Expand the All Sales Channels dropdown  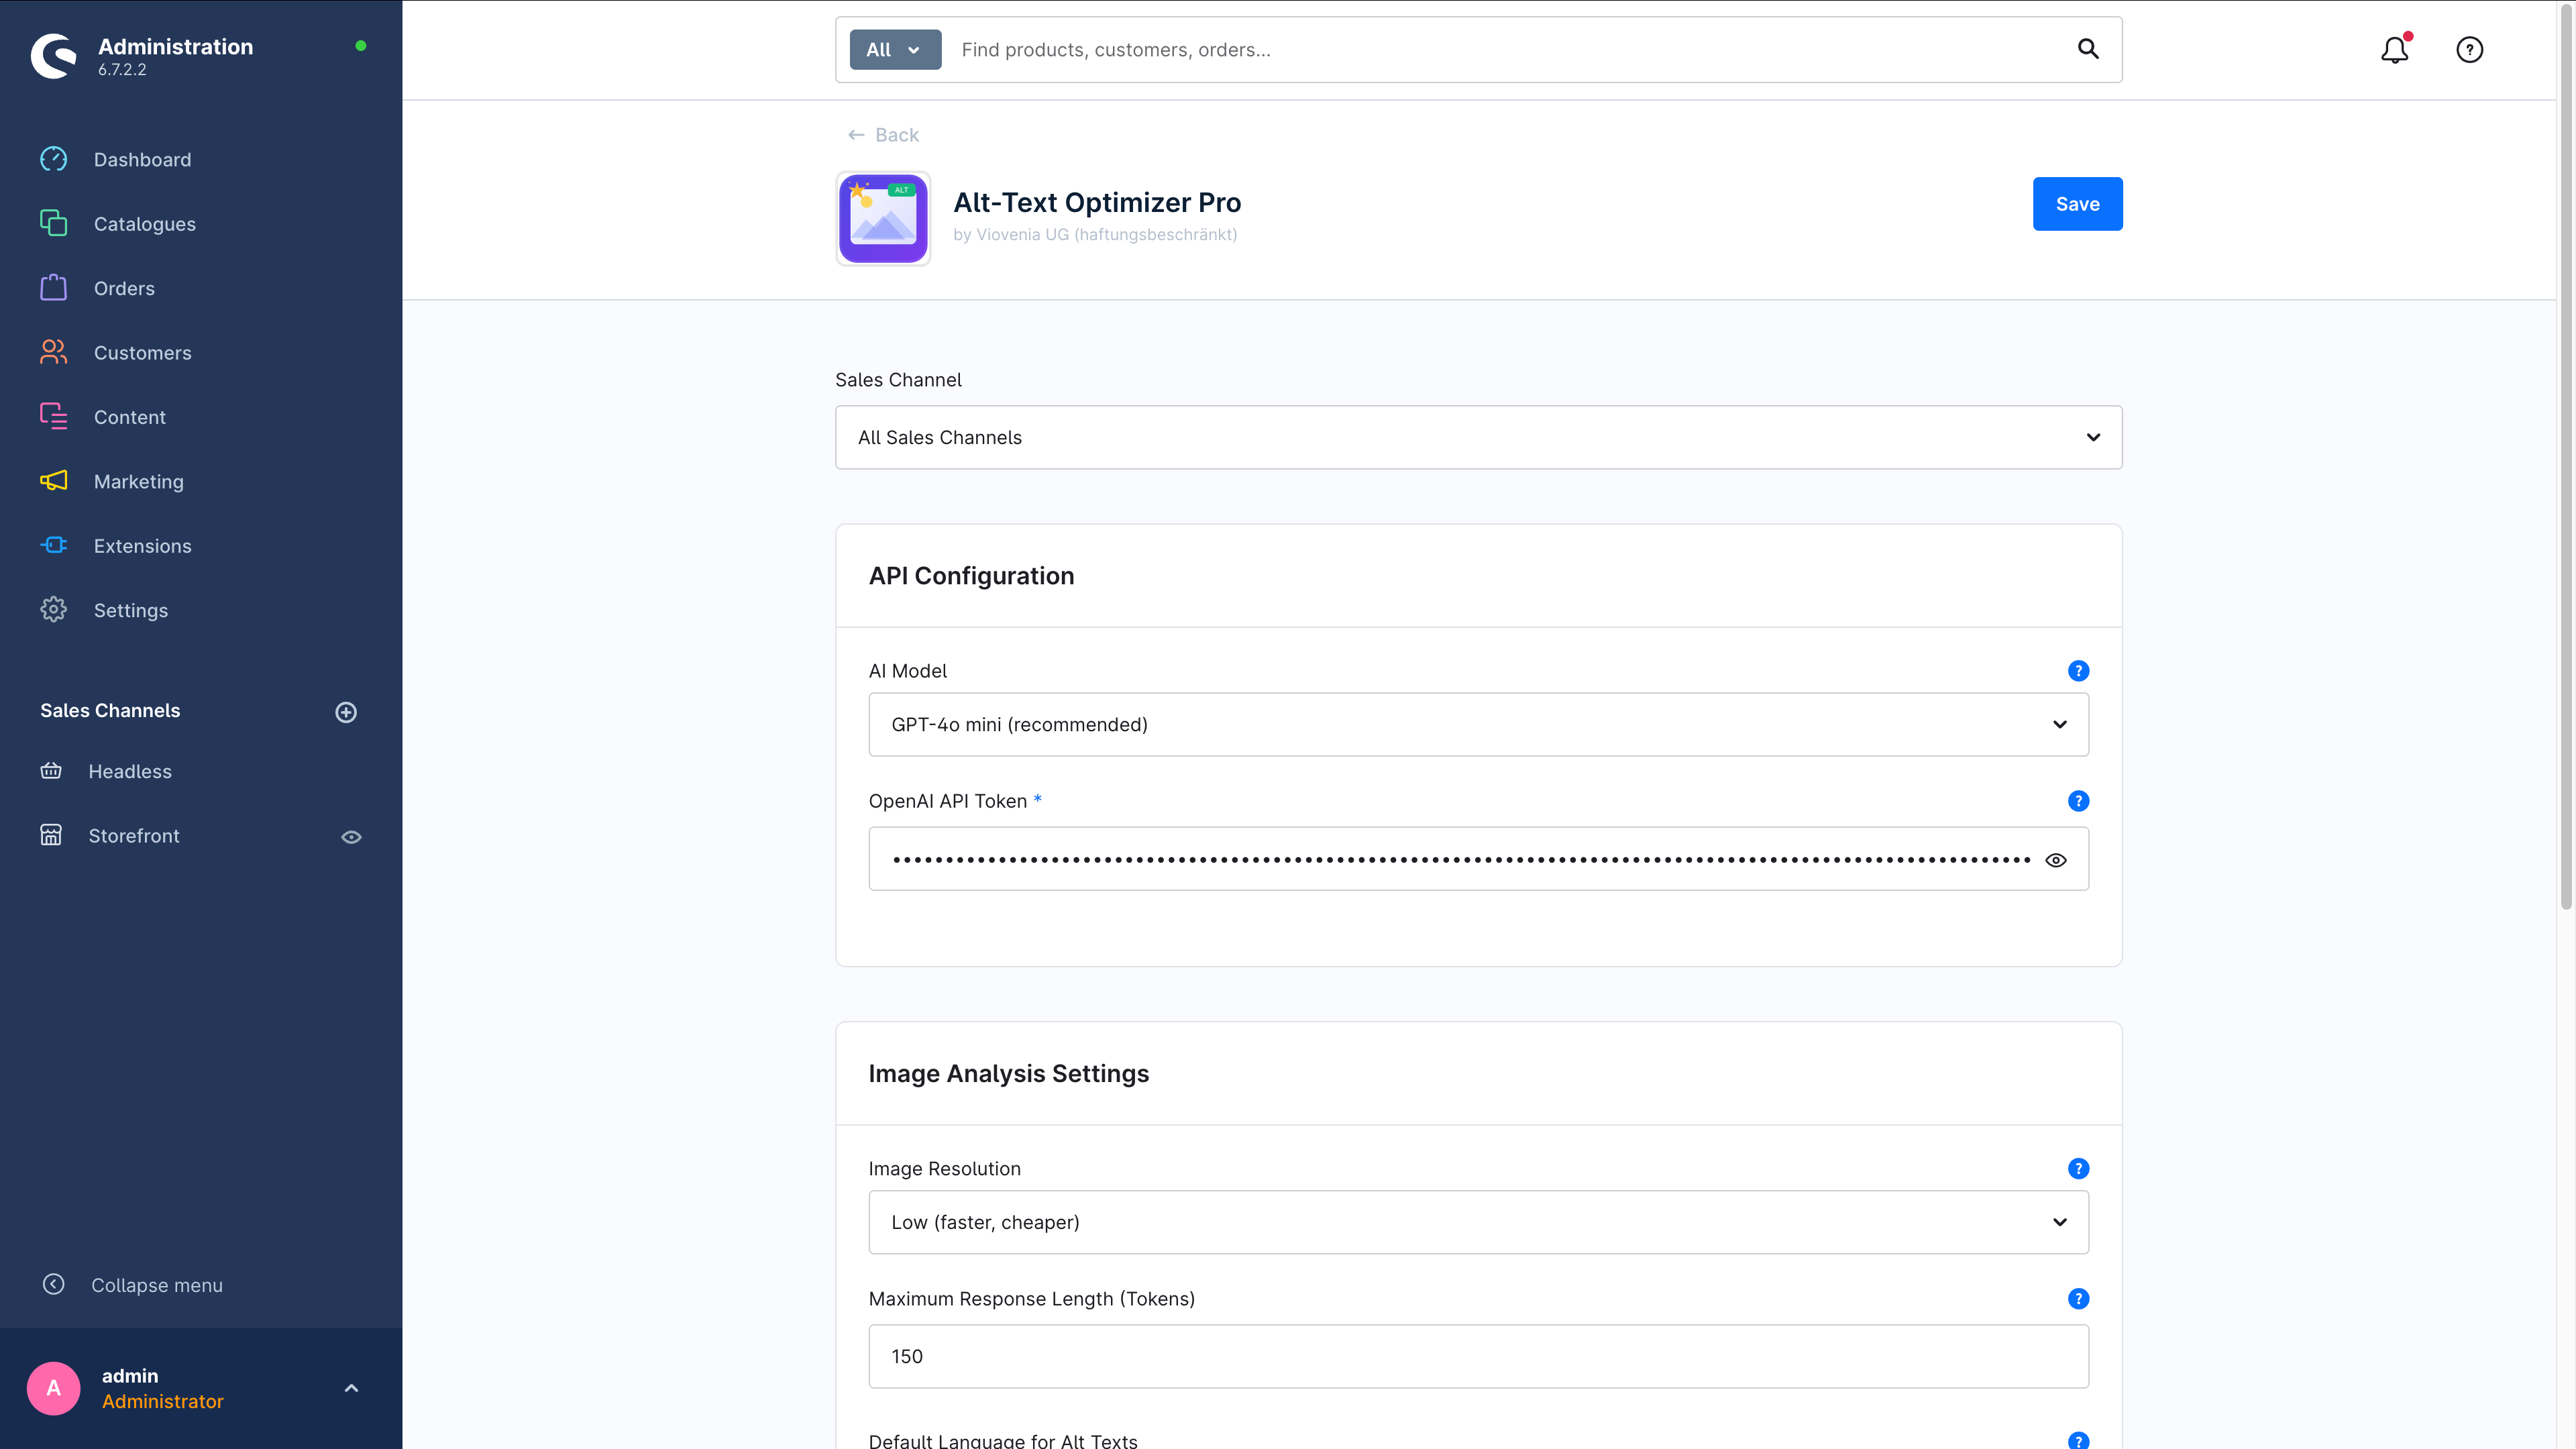1478,437
